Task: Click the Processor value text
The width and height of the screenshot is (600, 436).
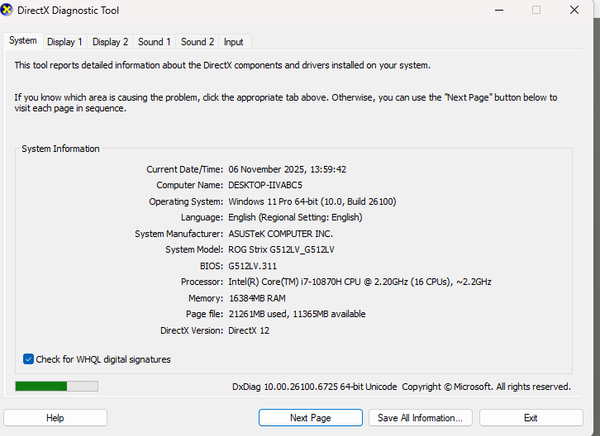Action: [359, 282]
